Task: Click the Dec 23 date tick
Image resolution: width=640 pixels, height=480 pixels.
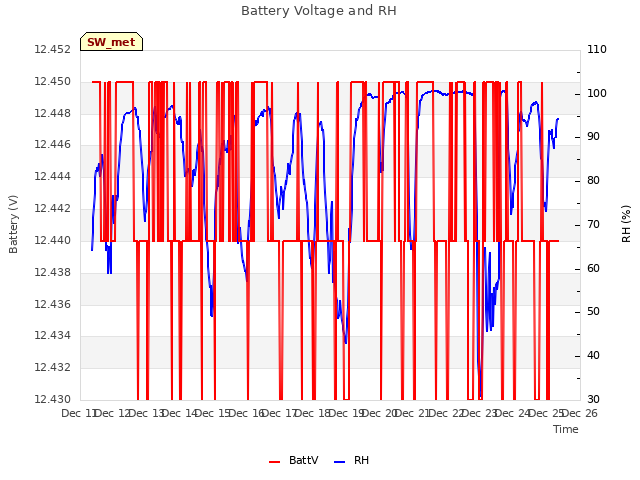Action: (480, 414)
